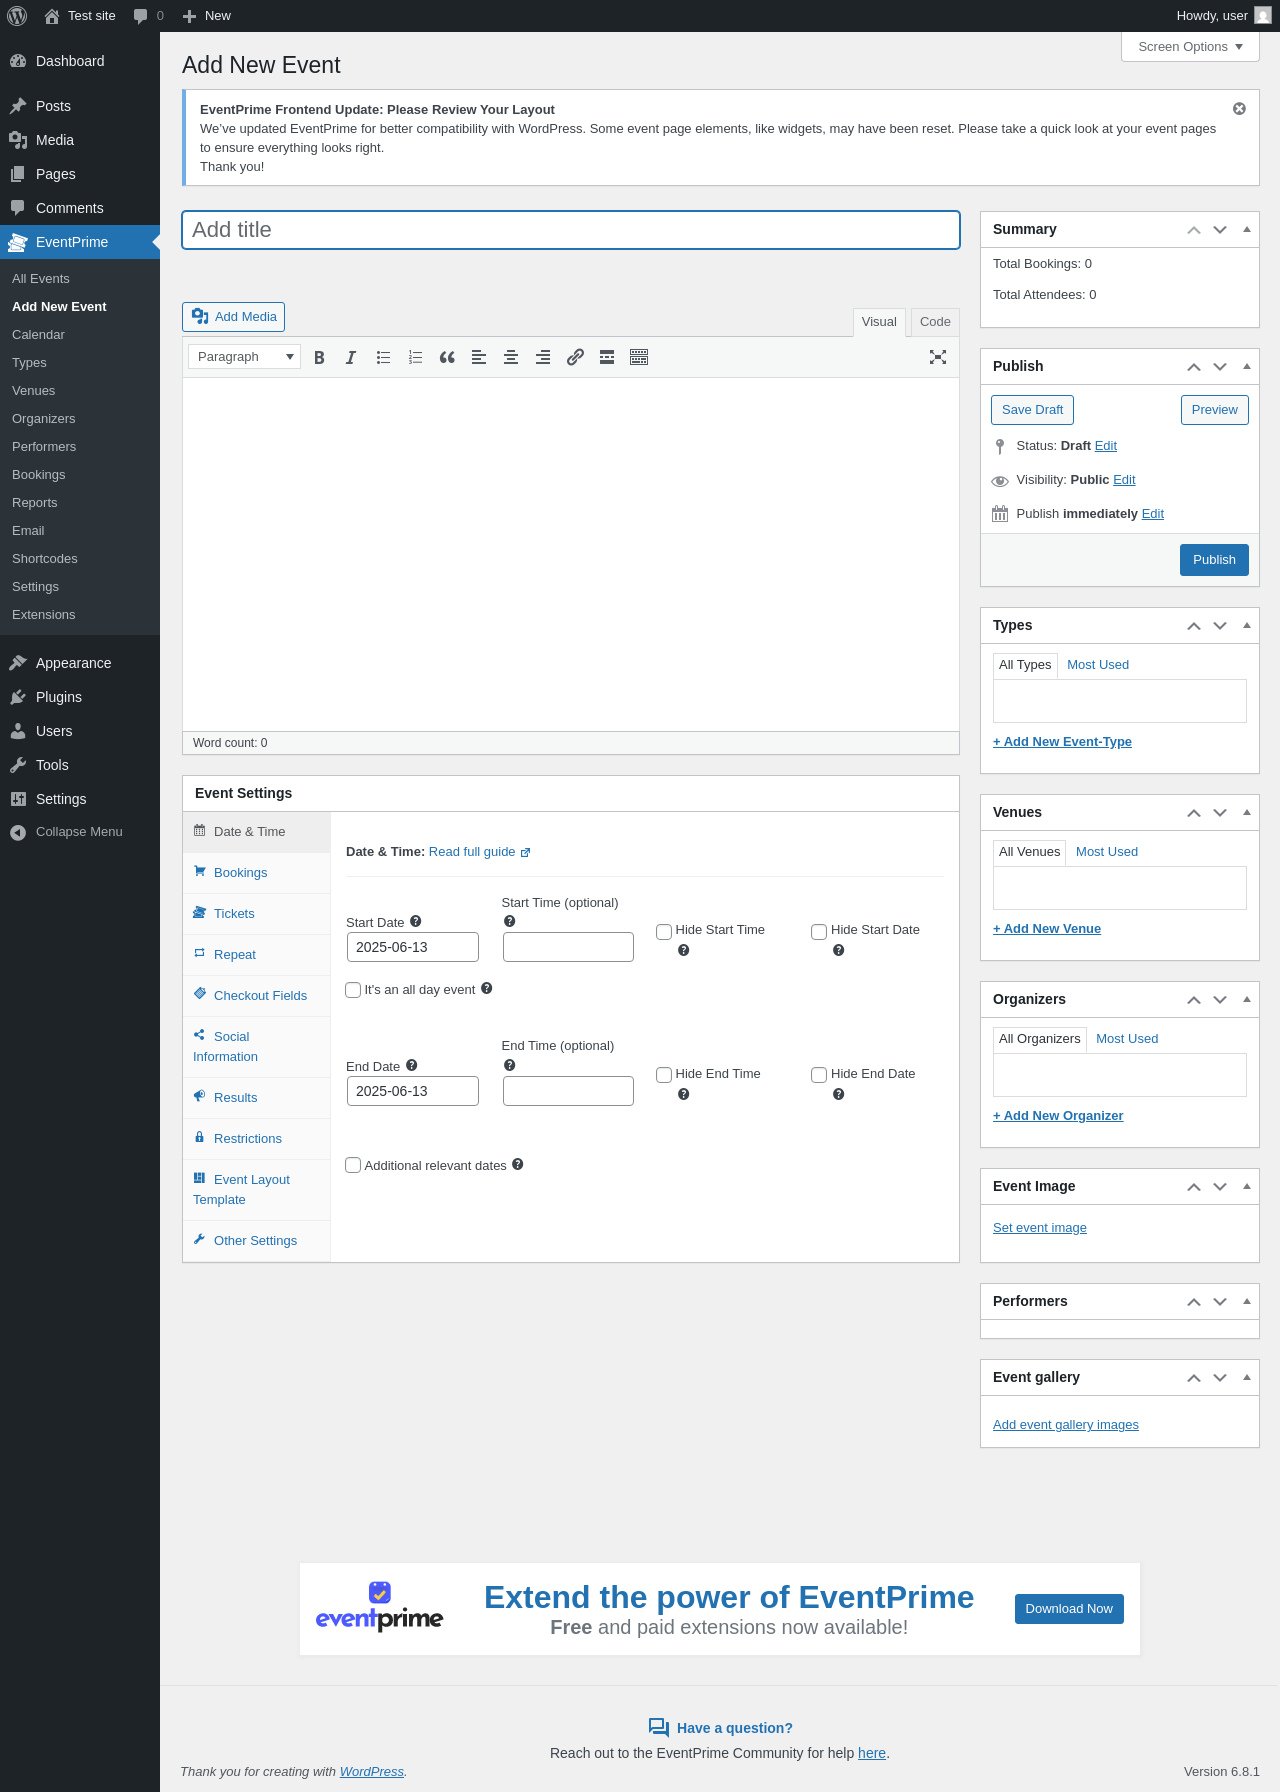The width and height of the screenshot is (1280, 1792).
Task: Align text center
Action: coord(511,357)
